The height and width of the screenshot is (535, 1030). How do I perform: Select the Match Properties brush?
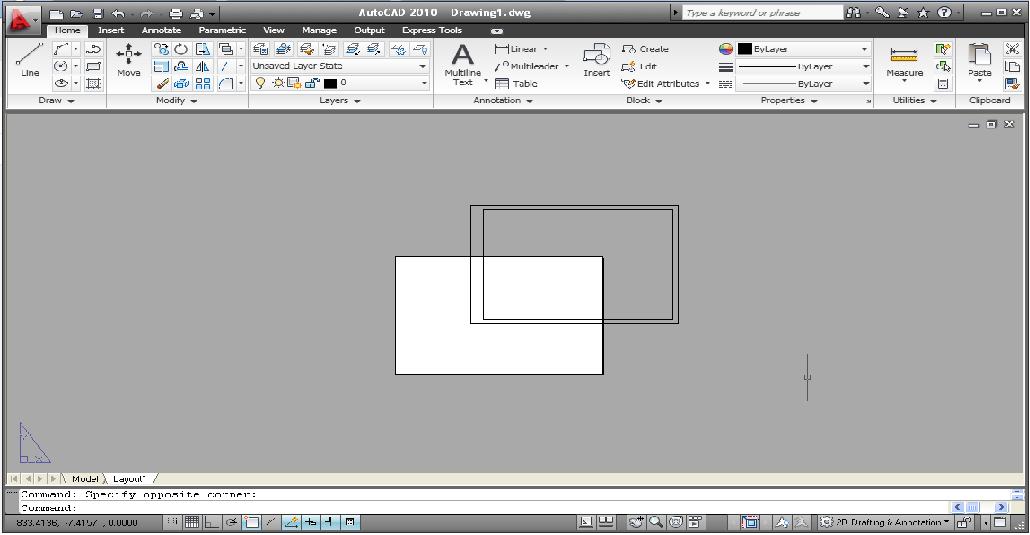pyautogui.click(x=162, y=83)
